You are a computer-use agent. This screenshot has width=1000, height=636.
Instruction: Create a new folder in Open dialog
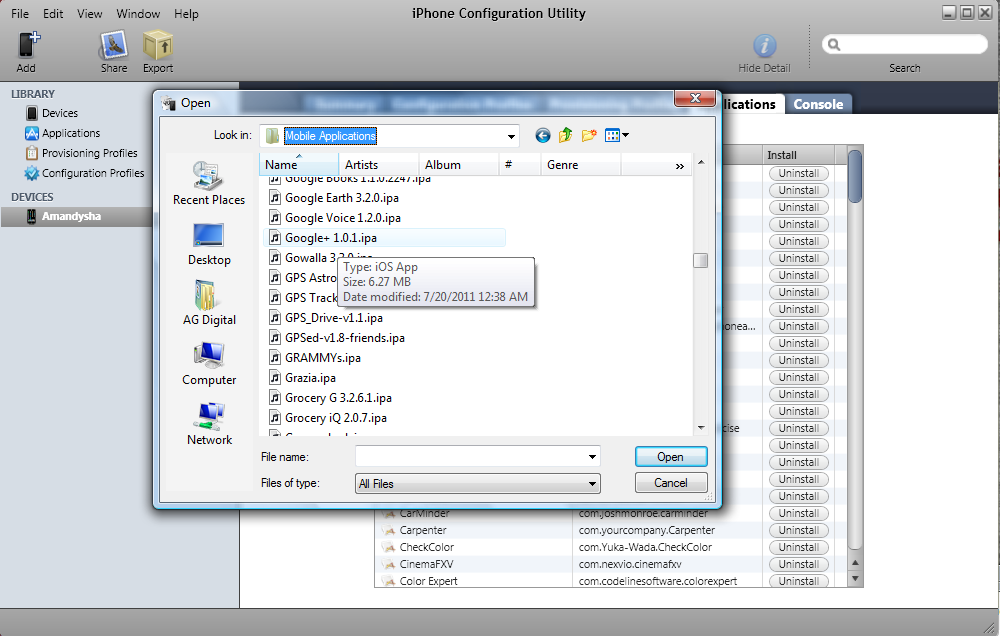pyautogui.click(x=589, y=135)
